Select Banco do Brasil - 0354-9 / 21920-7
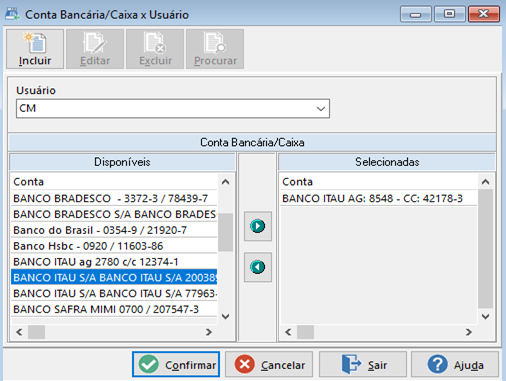Image resolution: width=506 pixels, height=381 pixels. pyautogui.click(x=114, y=230)
